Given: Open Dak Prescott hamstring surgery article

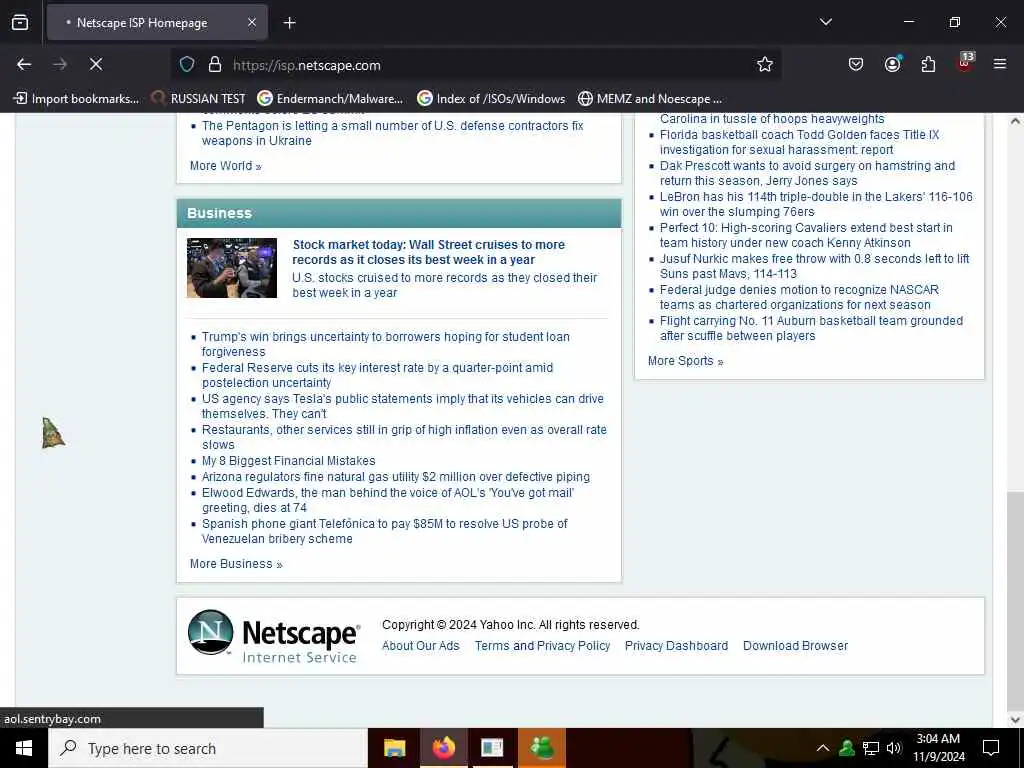Looking at the screenshot, I should point(807,173).
